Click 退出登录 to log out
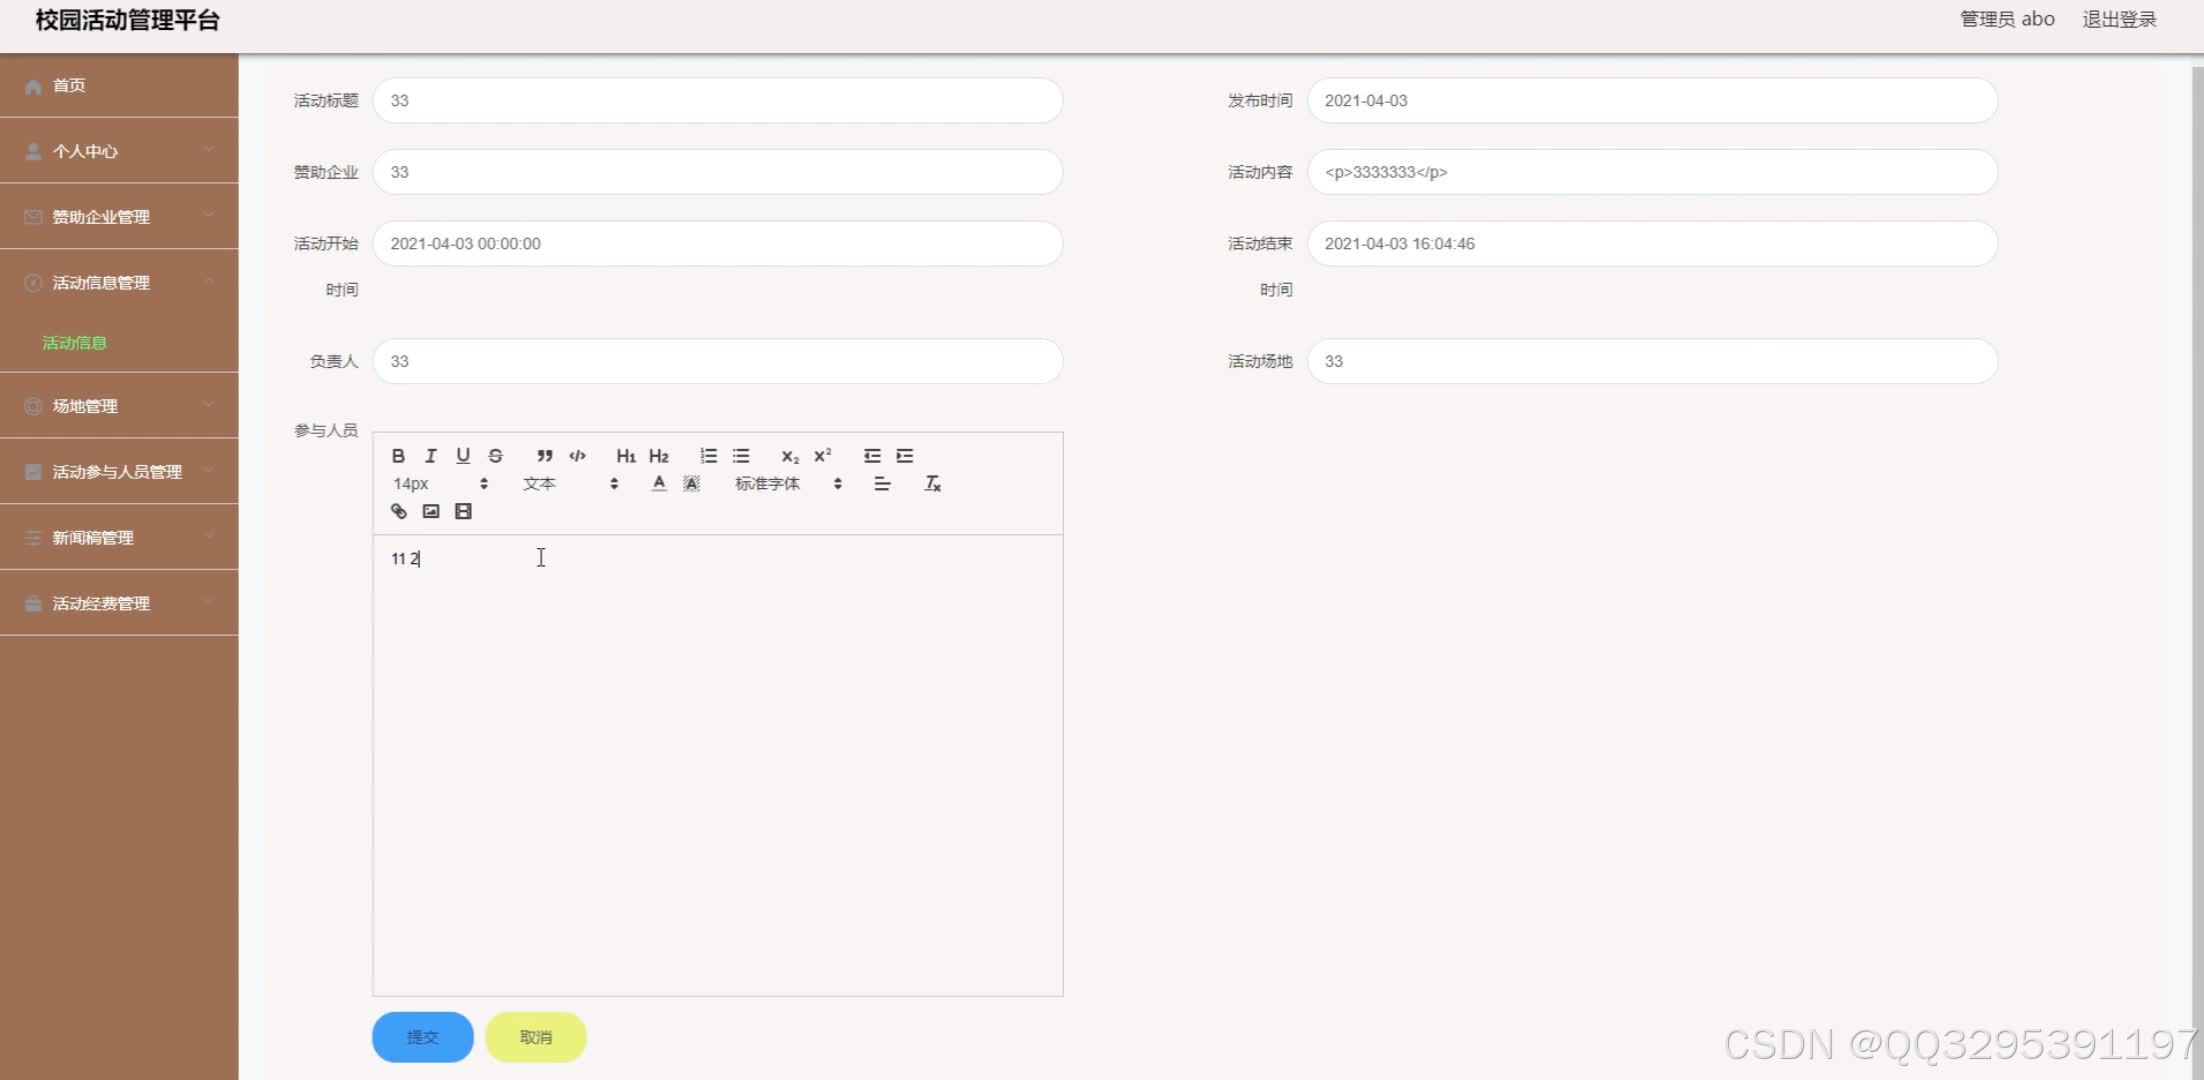 point(2119,19)
